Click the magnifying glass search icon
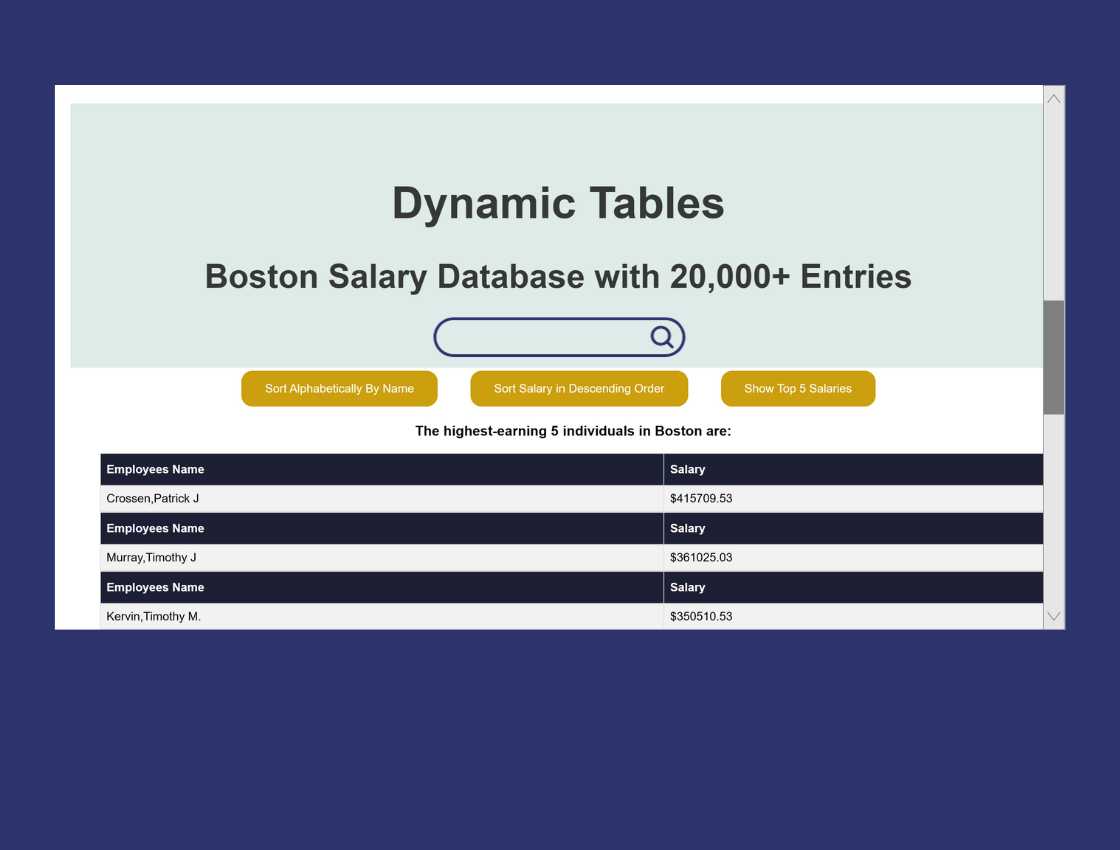The height and width of the screenshot is (850, 1120). pyautogui.click(x=662, y=337)
